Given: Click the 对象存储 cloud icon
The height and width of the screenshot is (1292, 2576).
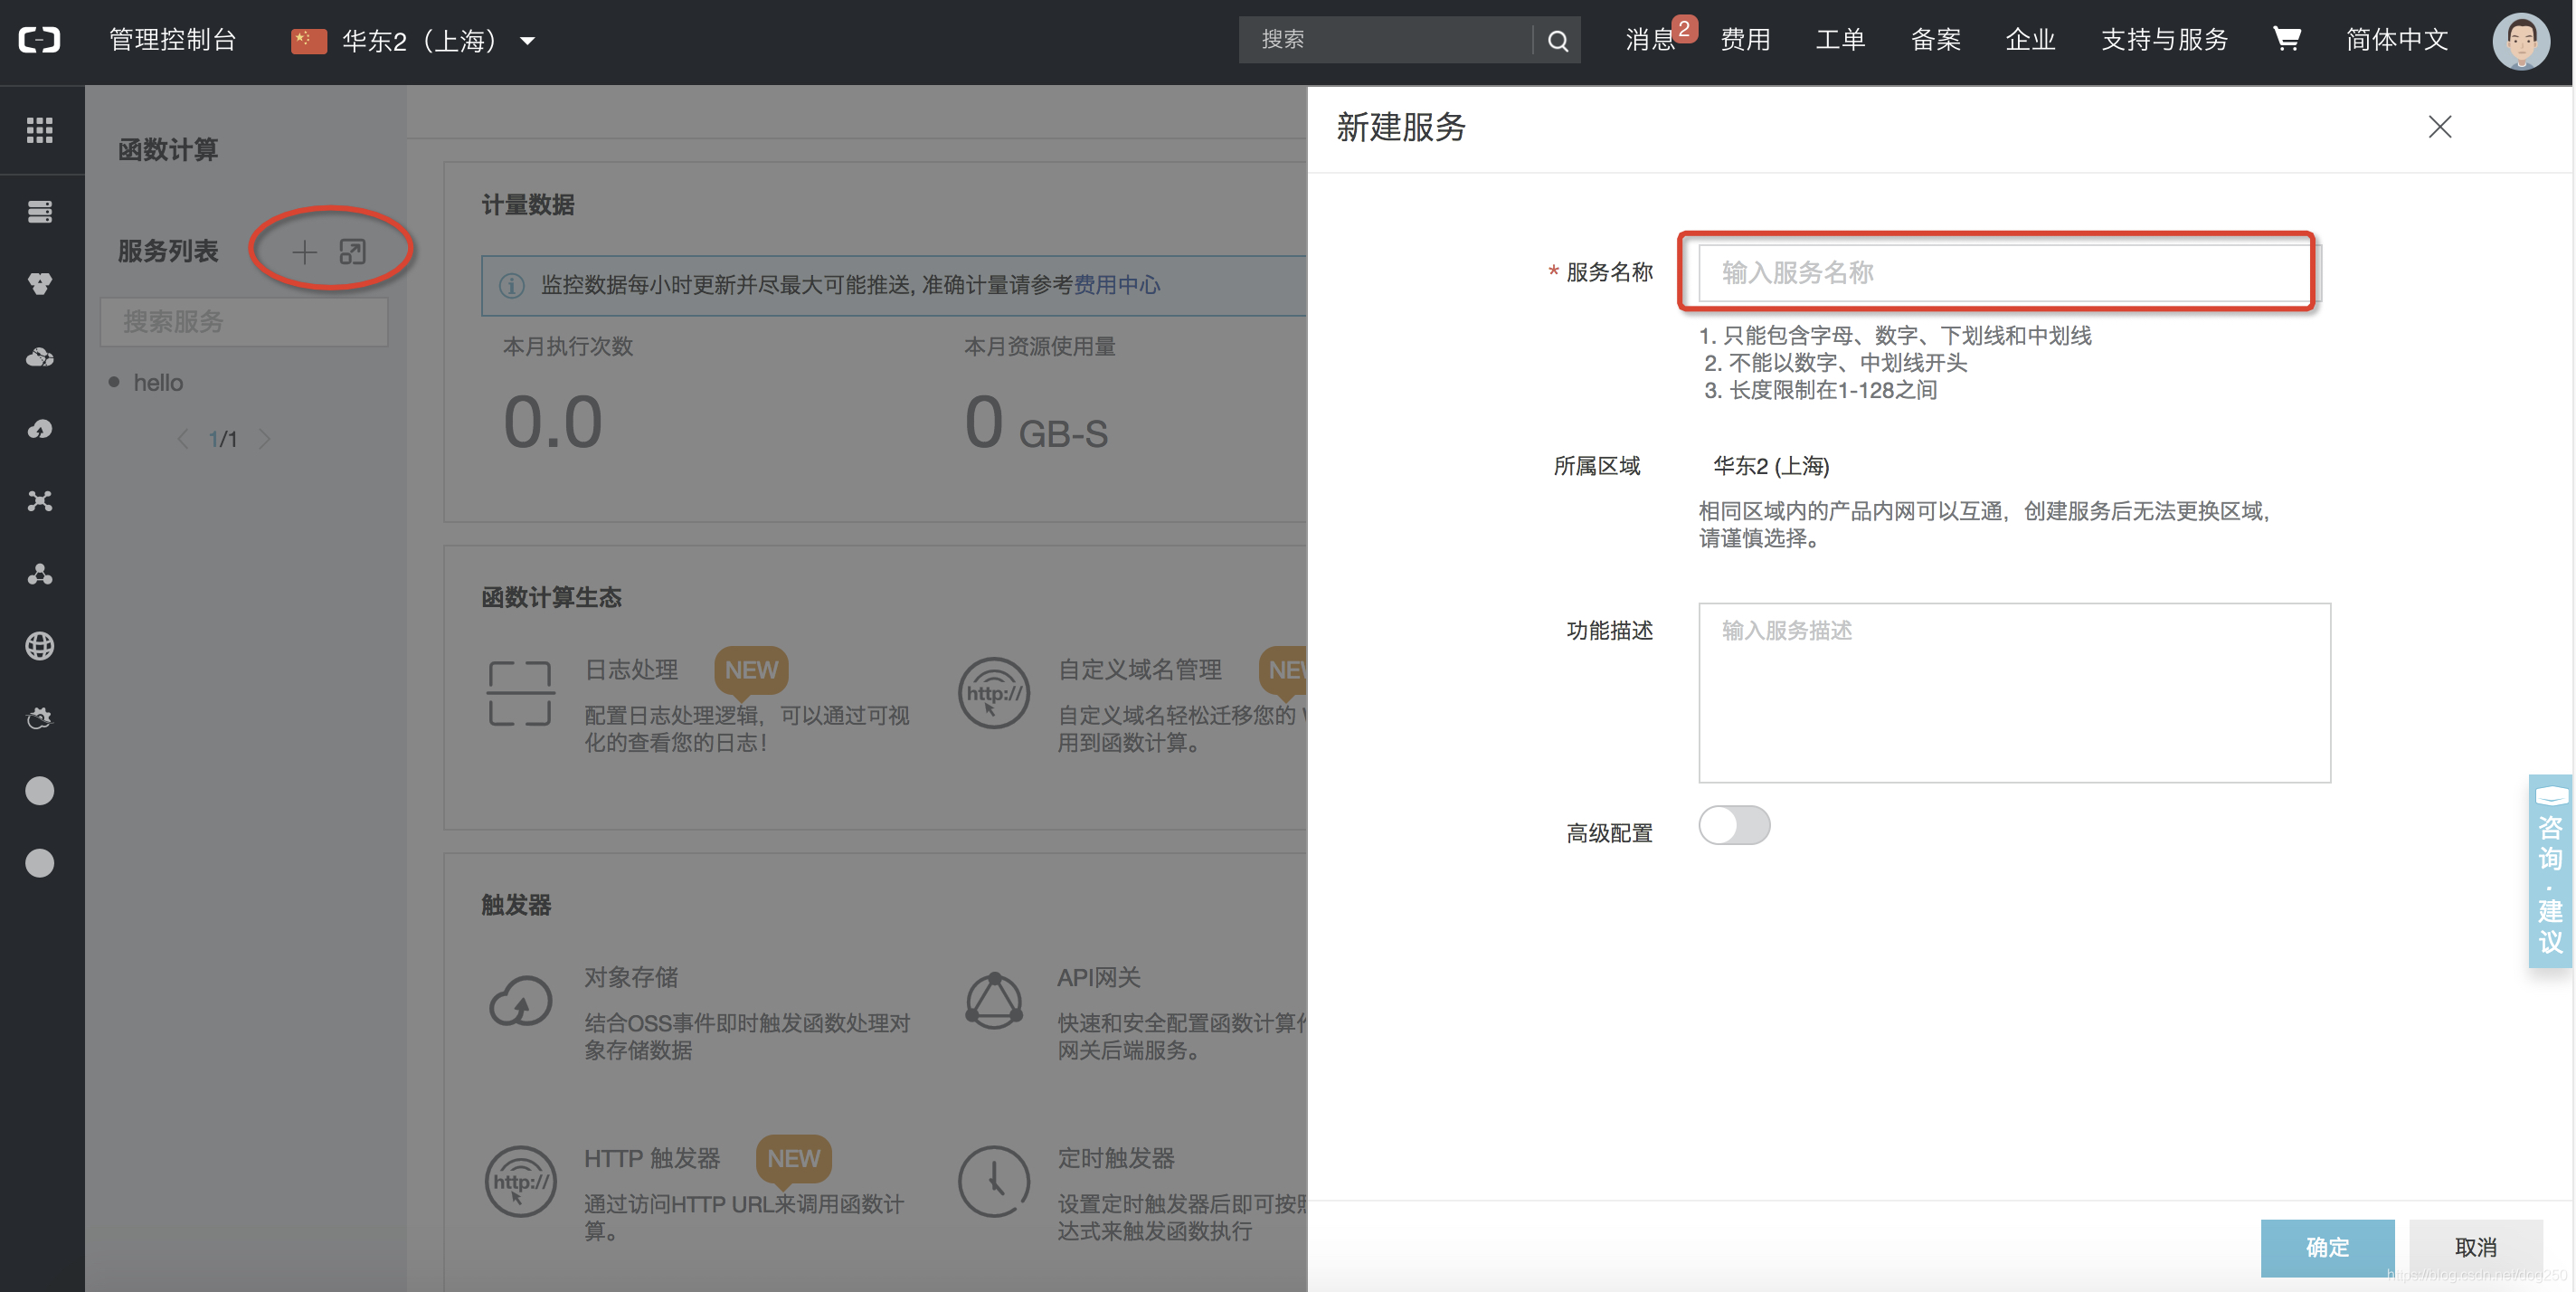Looking at the screenshot, I should tap(520, 1001).
